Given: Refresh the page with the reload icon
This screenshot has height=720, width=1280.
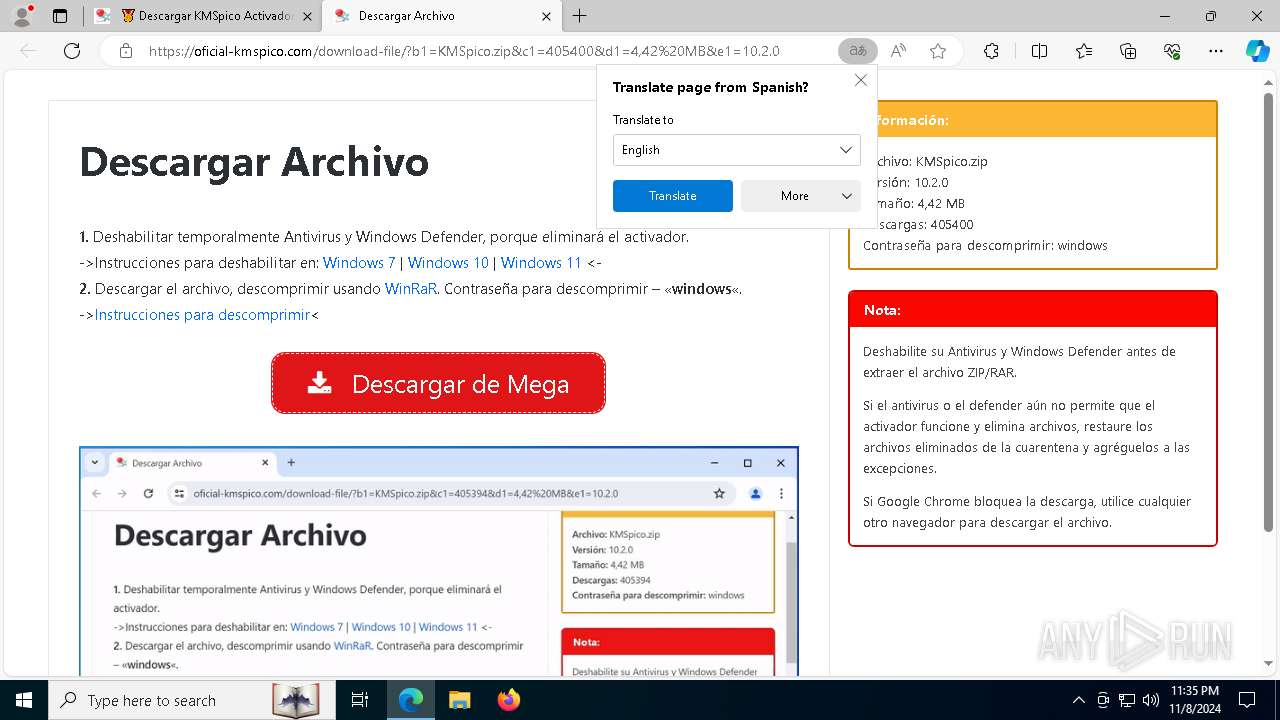Looking at the screenshot, I should (72, 51).
